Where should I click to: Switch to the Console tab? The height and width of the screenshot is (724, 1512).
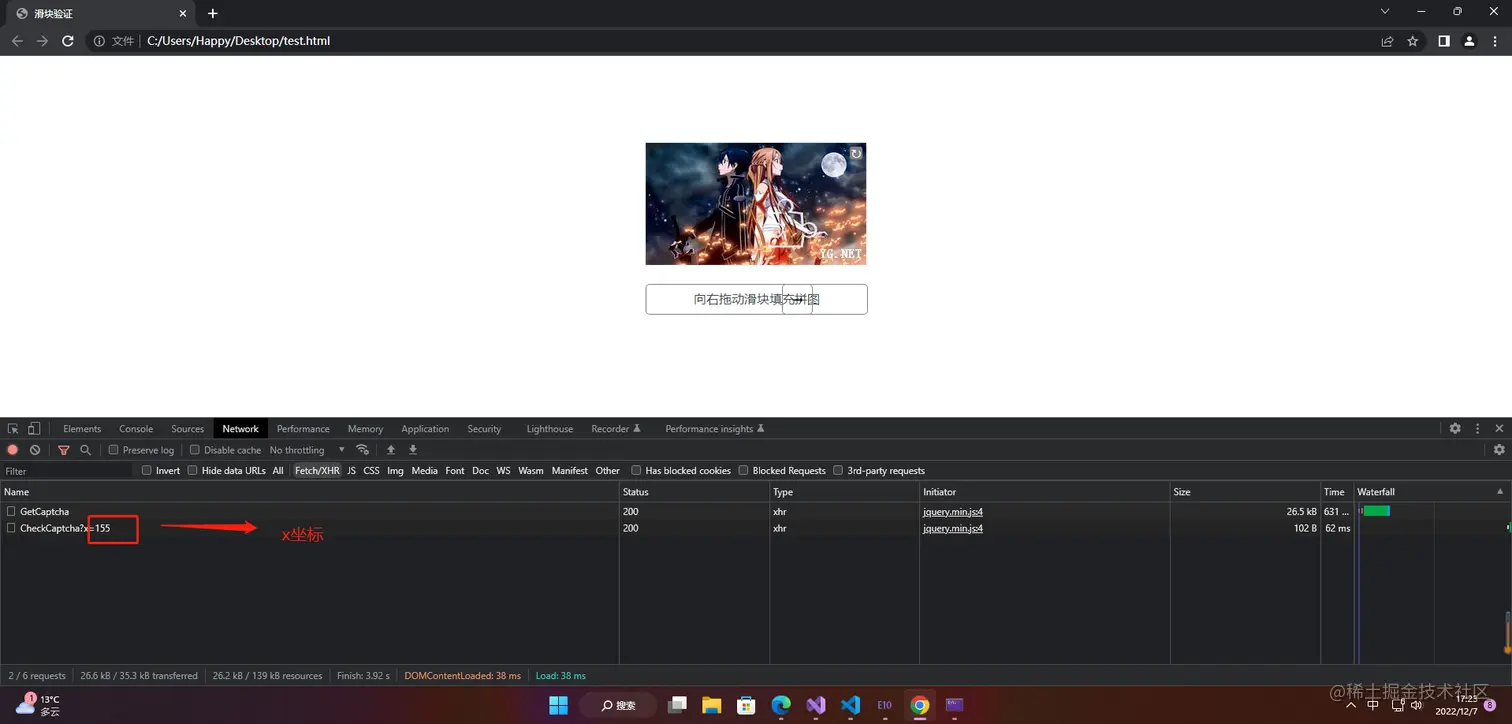136,429
